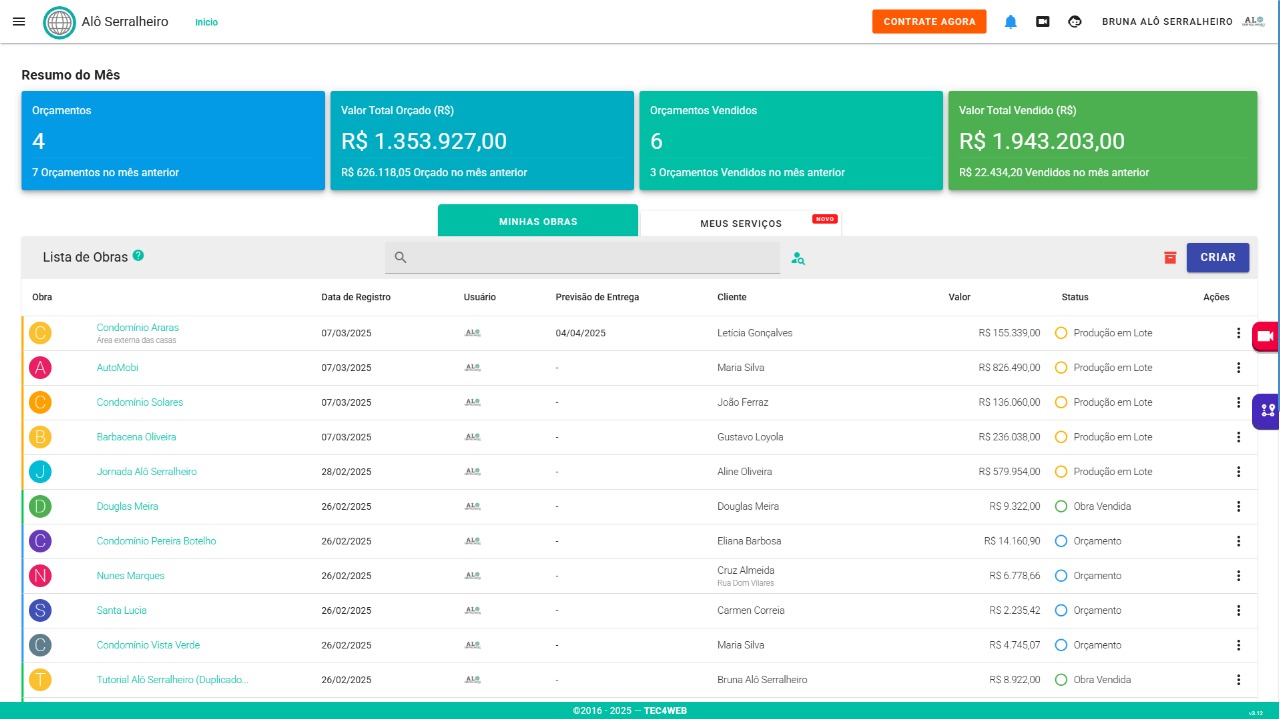Click the red video tutorial side tab
This screenshot has width=1280, height=719.
[x=1265, y=336]
